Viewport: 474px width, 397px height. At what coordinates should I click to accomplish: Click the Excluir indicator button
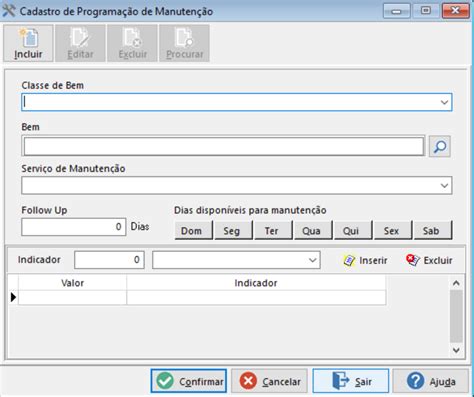click(x=429, y=260)
